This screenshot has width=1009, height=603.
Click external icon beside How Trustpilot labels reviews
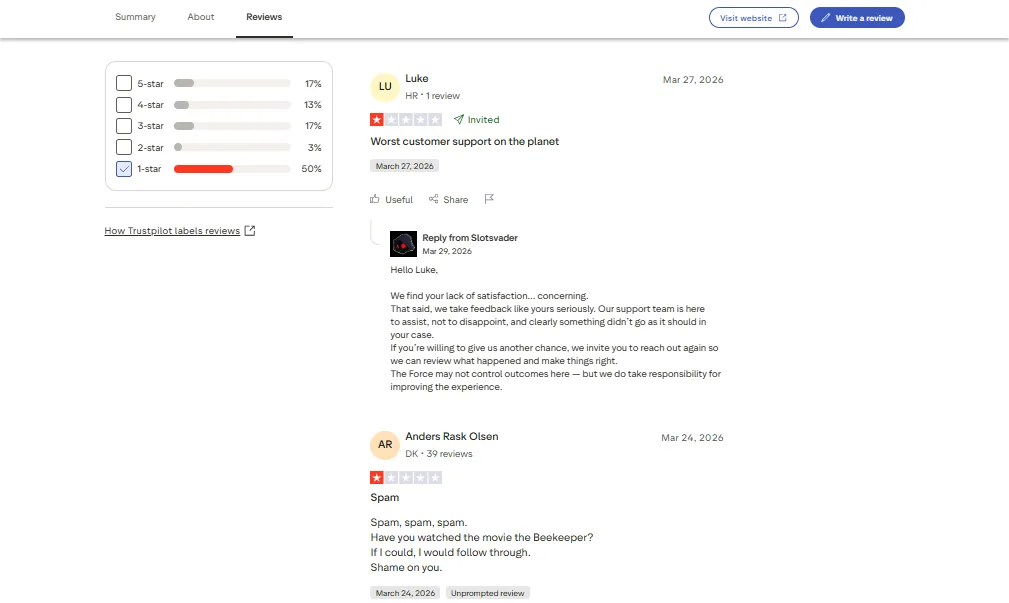(250, 230)
